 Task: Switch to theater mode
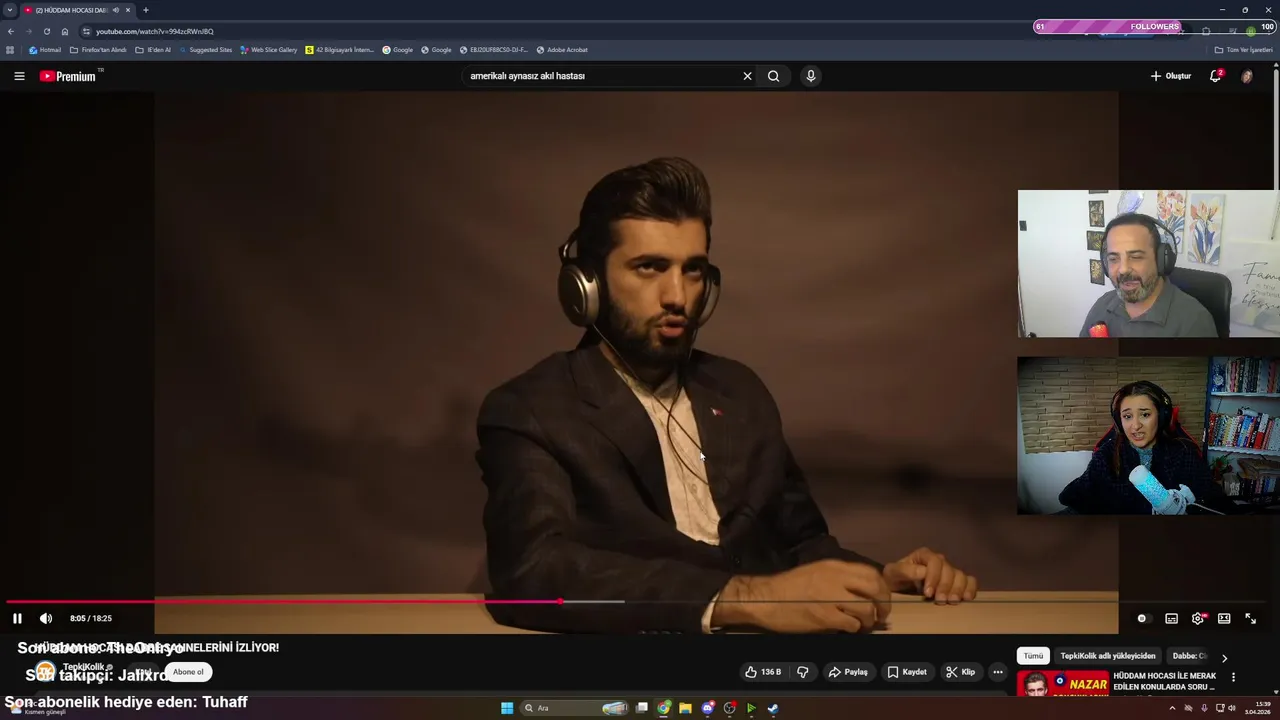pos(1224,618)
